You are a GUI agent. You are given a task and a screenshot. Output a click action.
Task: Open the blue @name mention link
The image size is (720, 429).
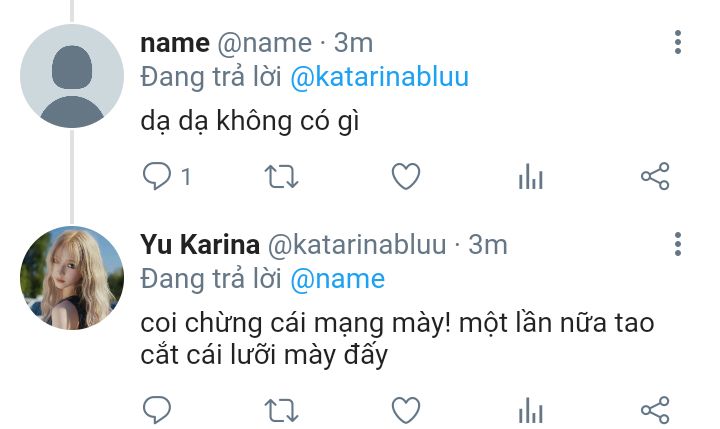[338, 279]
